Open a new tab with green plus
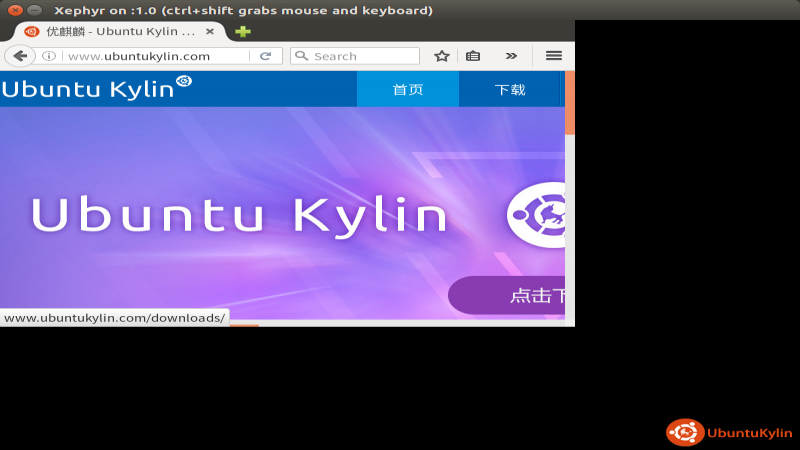 pos(243,32)
